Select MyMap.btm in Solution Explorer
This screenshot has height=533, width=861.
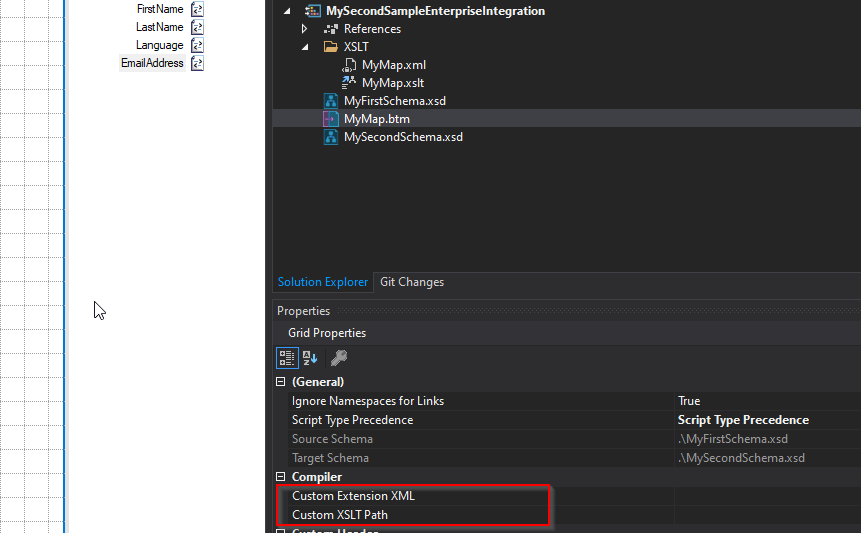(x=376, y=119)
